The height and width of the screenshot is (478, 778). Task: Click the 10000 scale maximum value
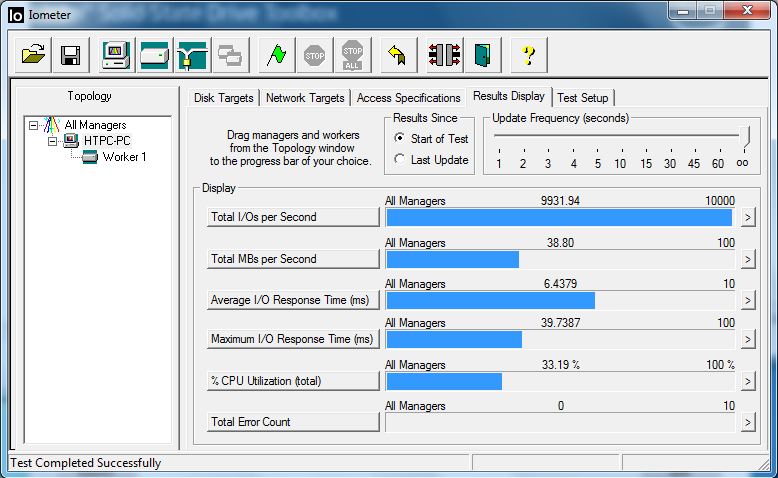720,201
